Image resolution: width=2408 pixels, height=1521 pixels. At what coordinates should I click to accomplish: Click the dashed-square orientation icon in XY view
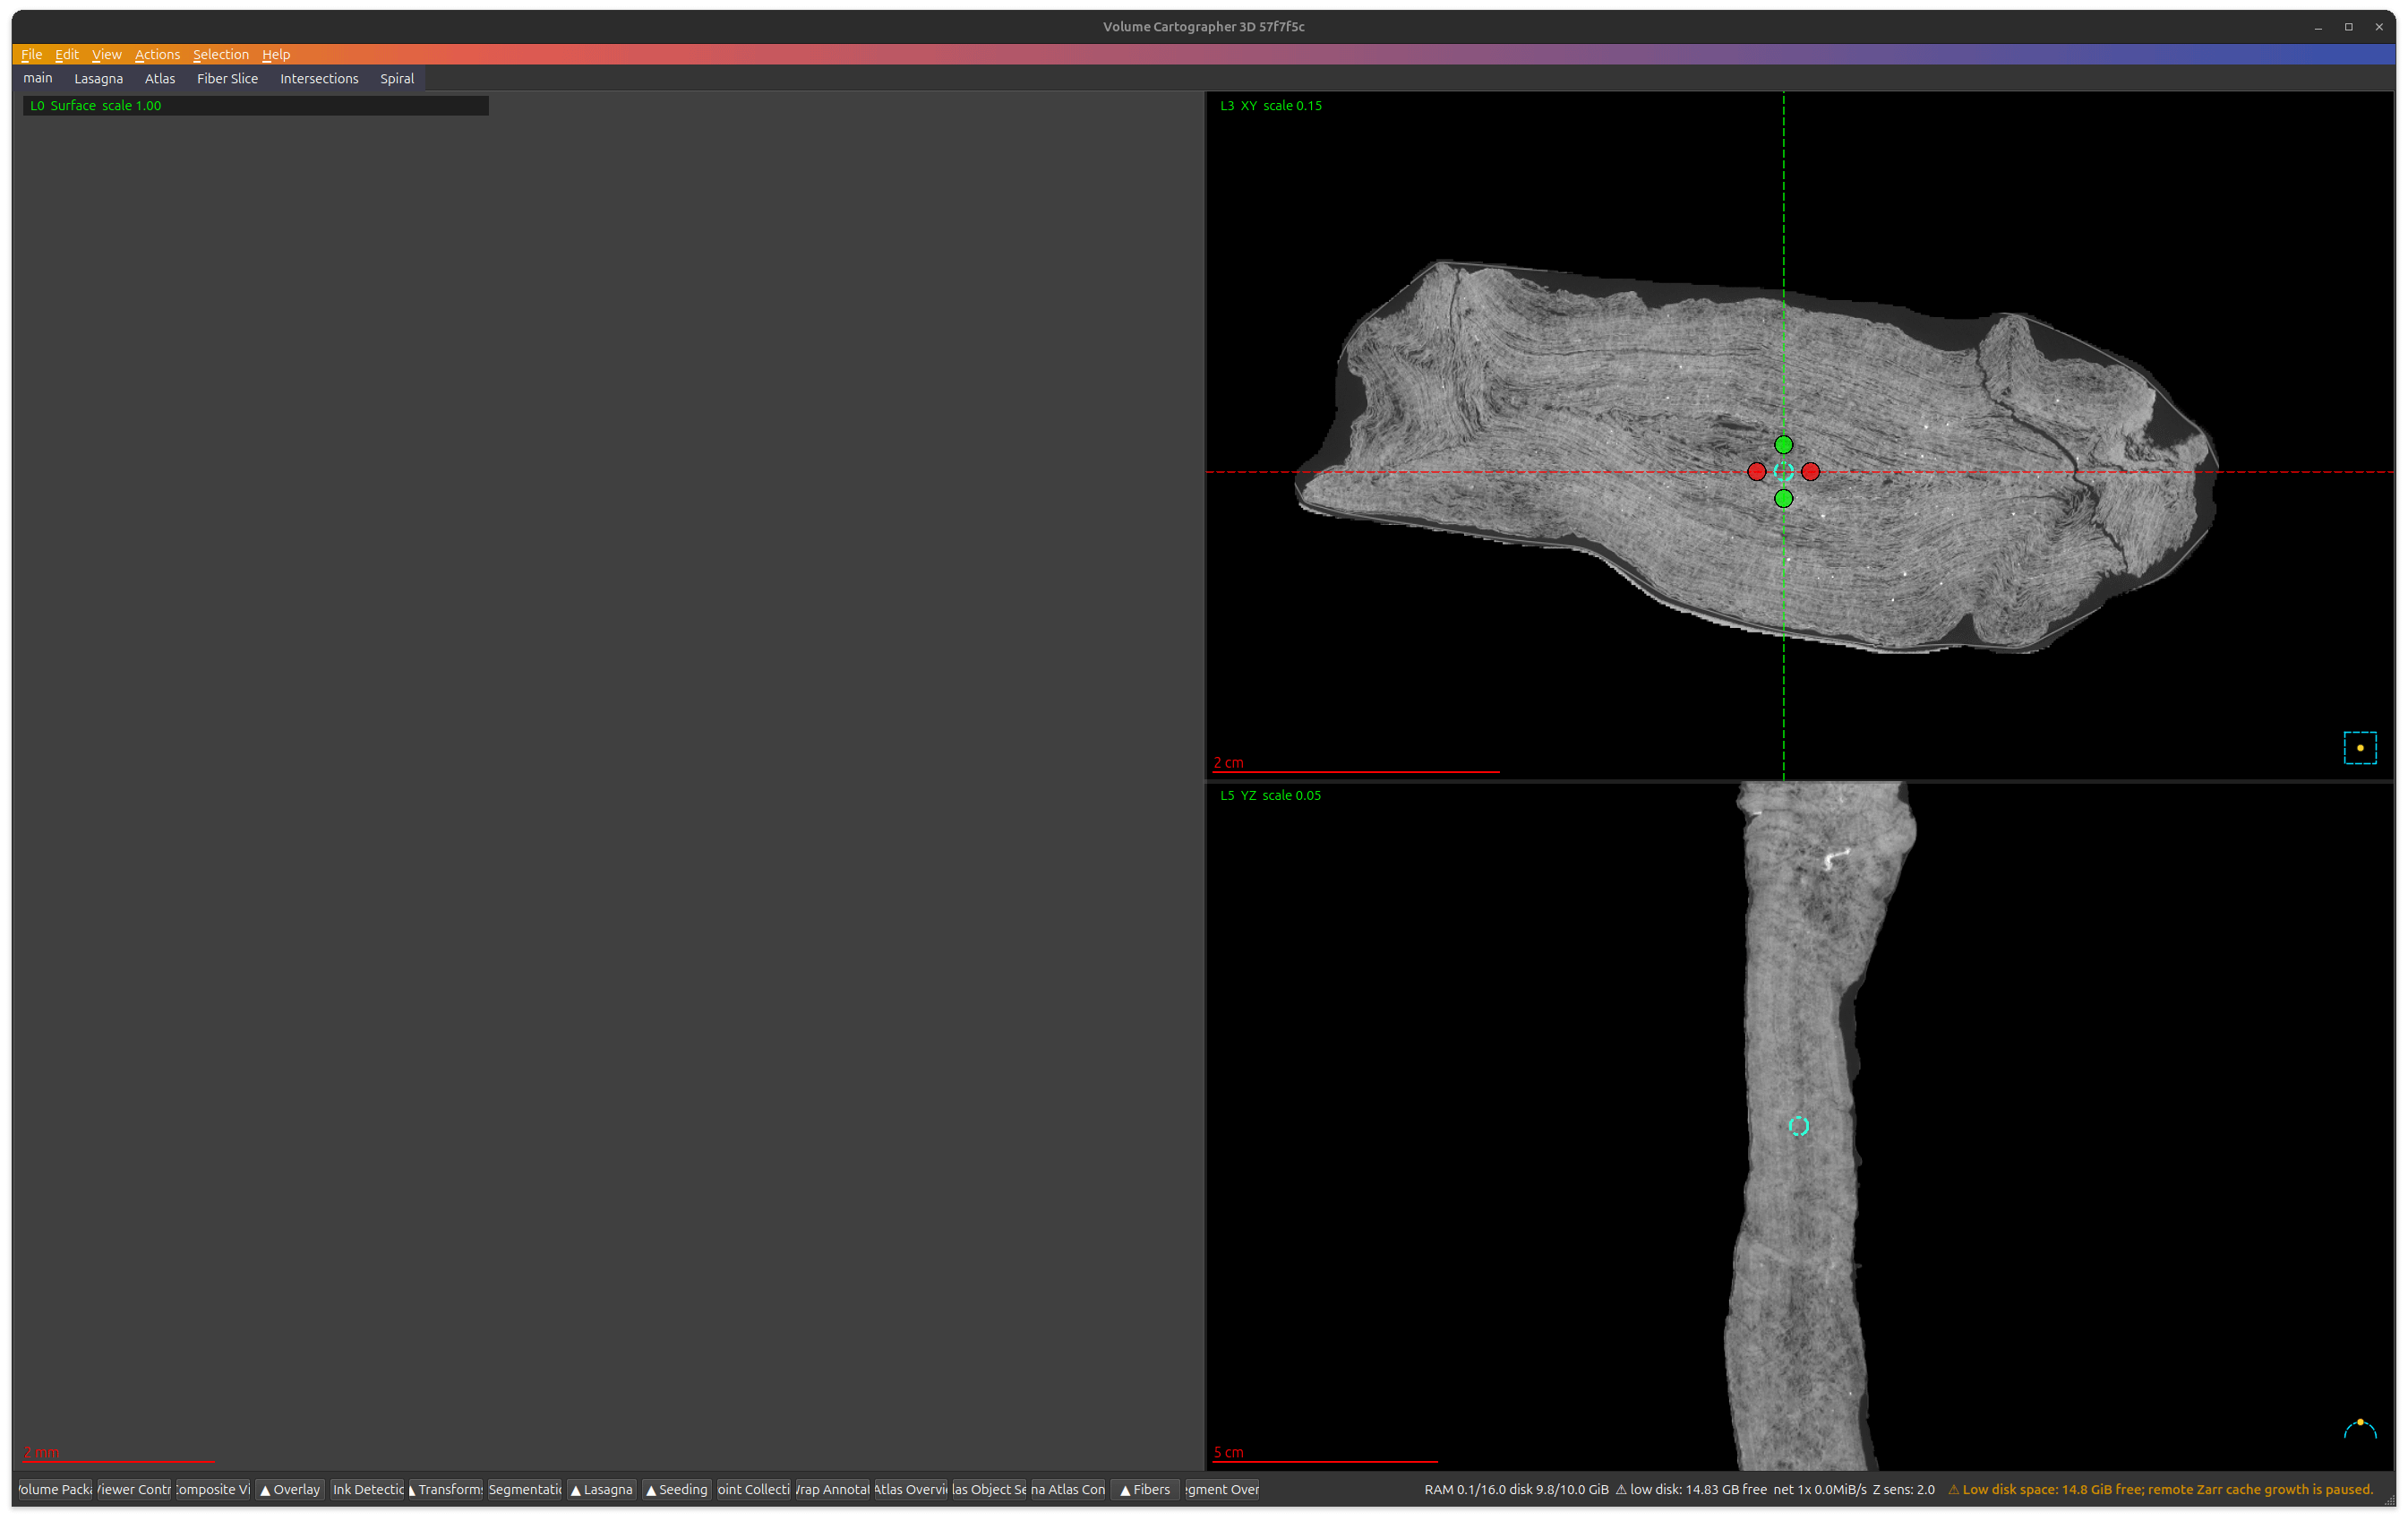(2360, 747)
